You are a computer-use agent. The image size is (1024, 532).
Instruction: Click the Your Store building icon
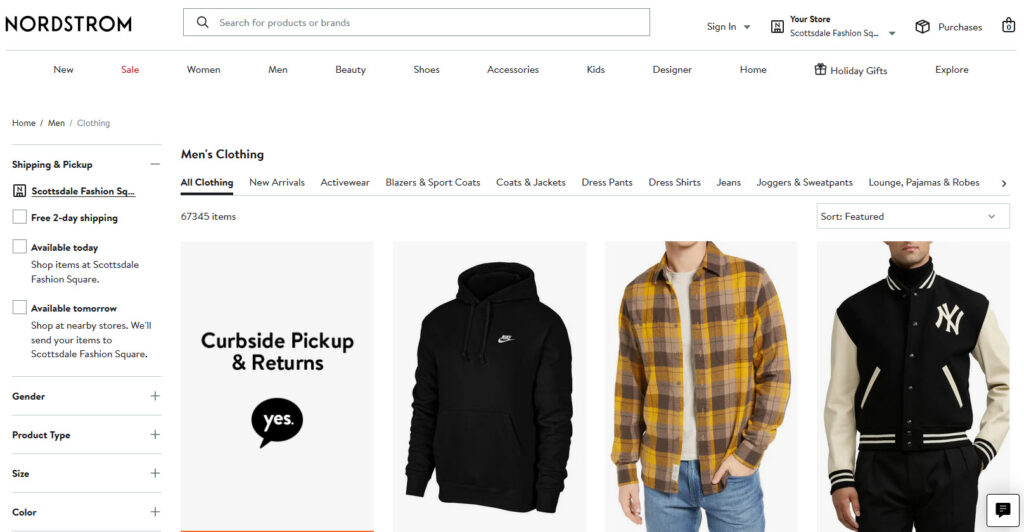[777, 27]
